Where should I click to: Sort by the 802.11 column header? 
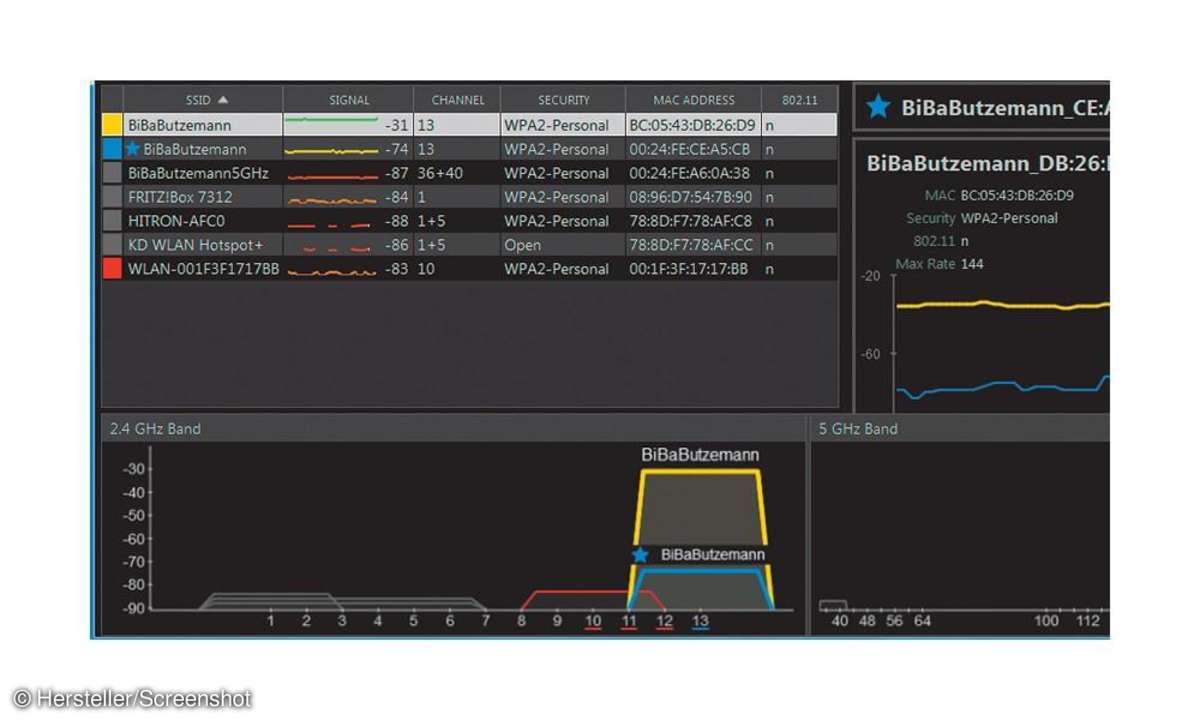(x=798, y=100)
